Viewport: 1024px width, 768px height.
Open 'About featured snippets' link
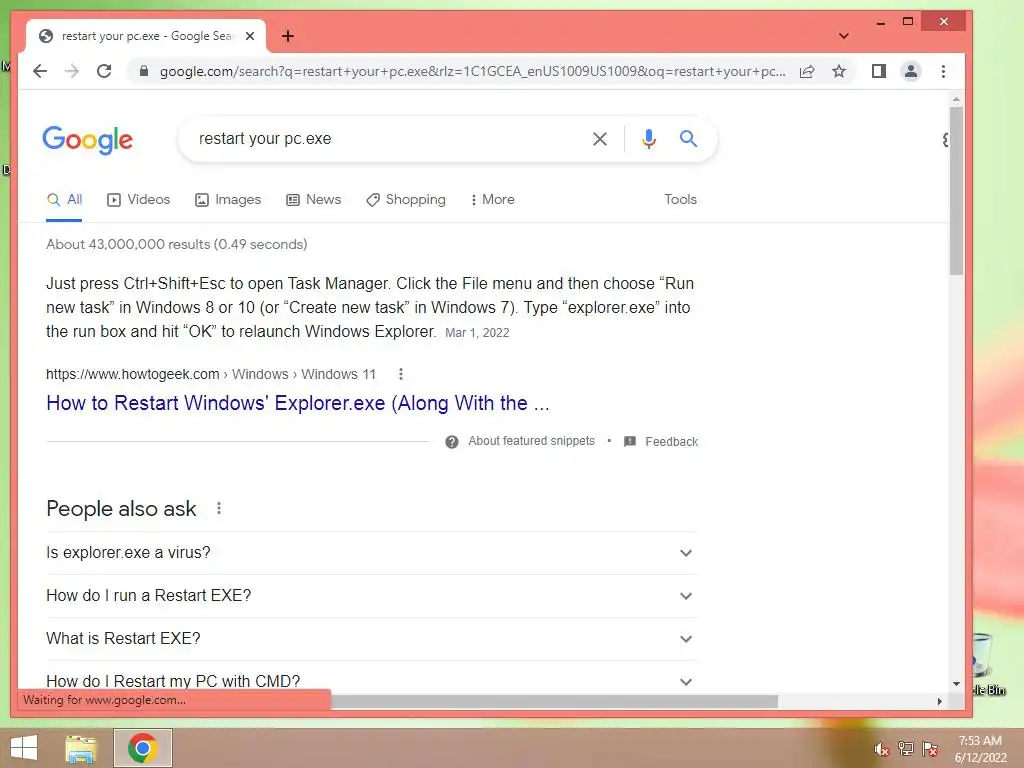click(531, 441)
